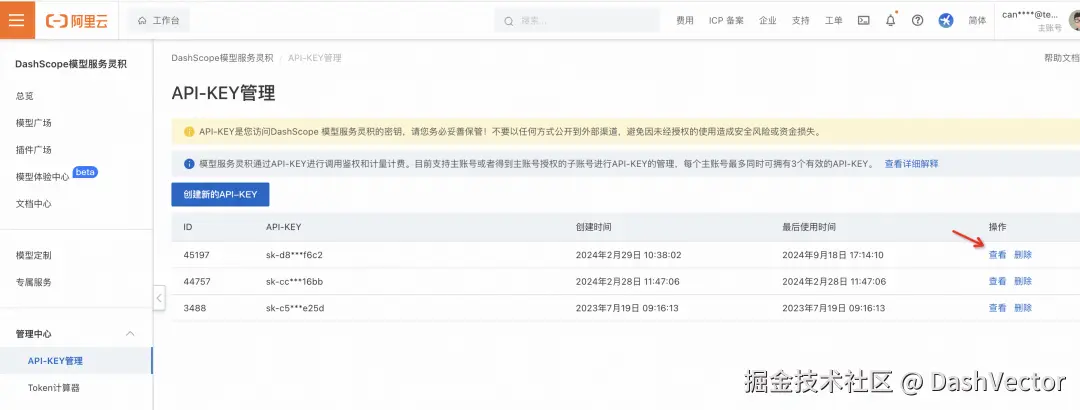The image size is (1080, 410).
Task: Click the blue info icon in notice
Action: pos(189,164)
